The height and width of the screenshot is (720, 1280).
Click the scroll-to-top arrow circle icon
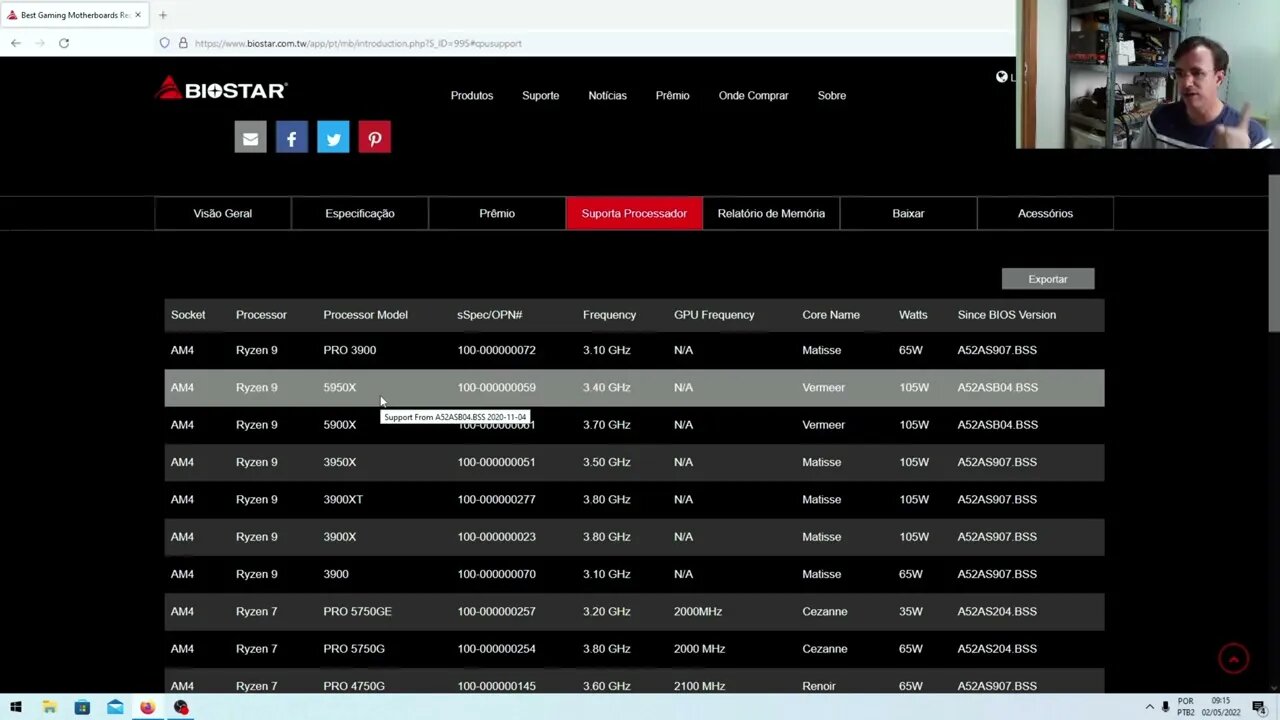point(1234,658)
